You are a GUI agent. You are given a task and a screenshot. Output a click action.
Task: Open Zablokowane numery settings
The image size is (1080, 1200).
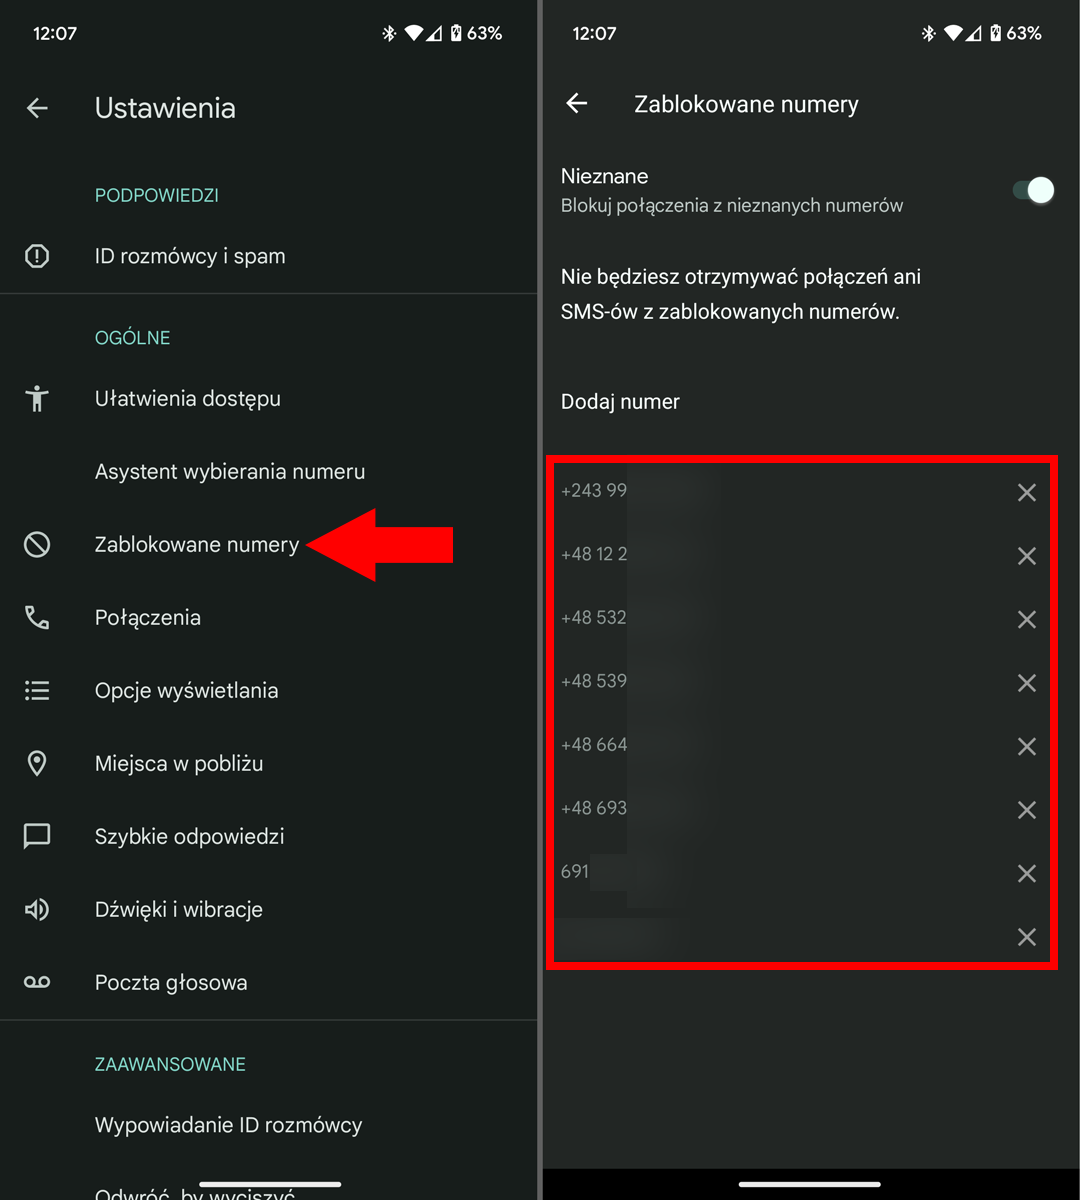(x=197, y=544)
